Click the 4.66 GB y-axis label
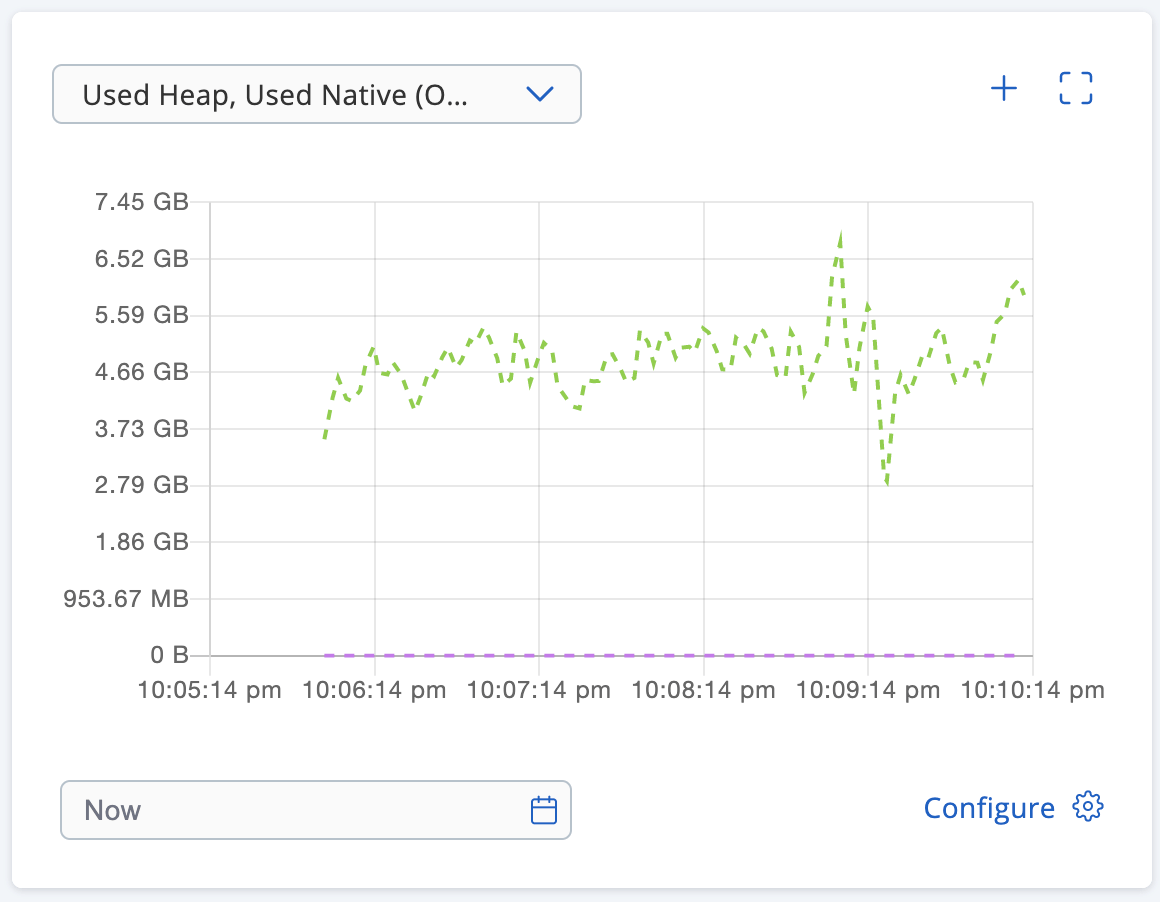Screen dimensions: 1160x902 click(141, 372)
